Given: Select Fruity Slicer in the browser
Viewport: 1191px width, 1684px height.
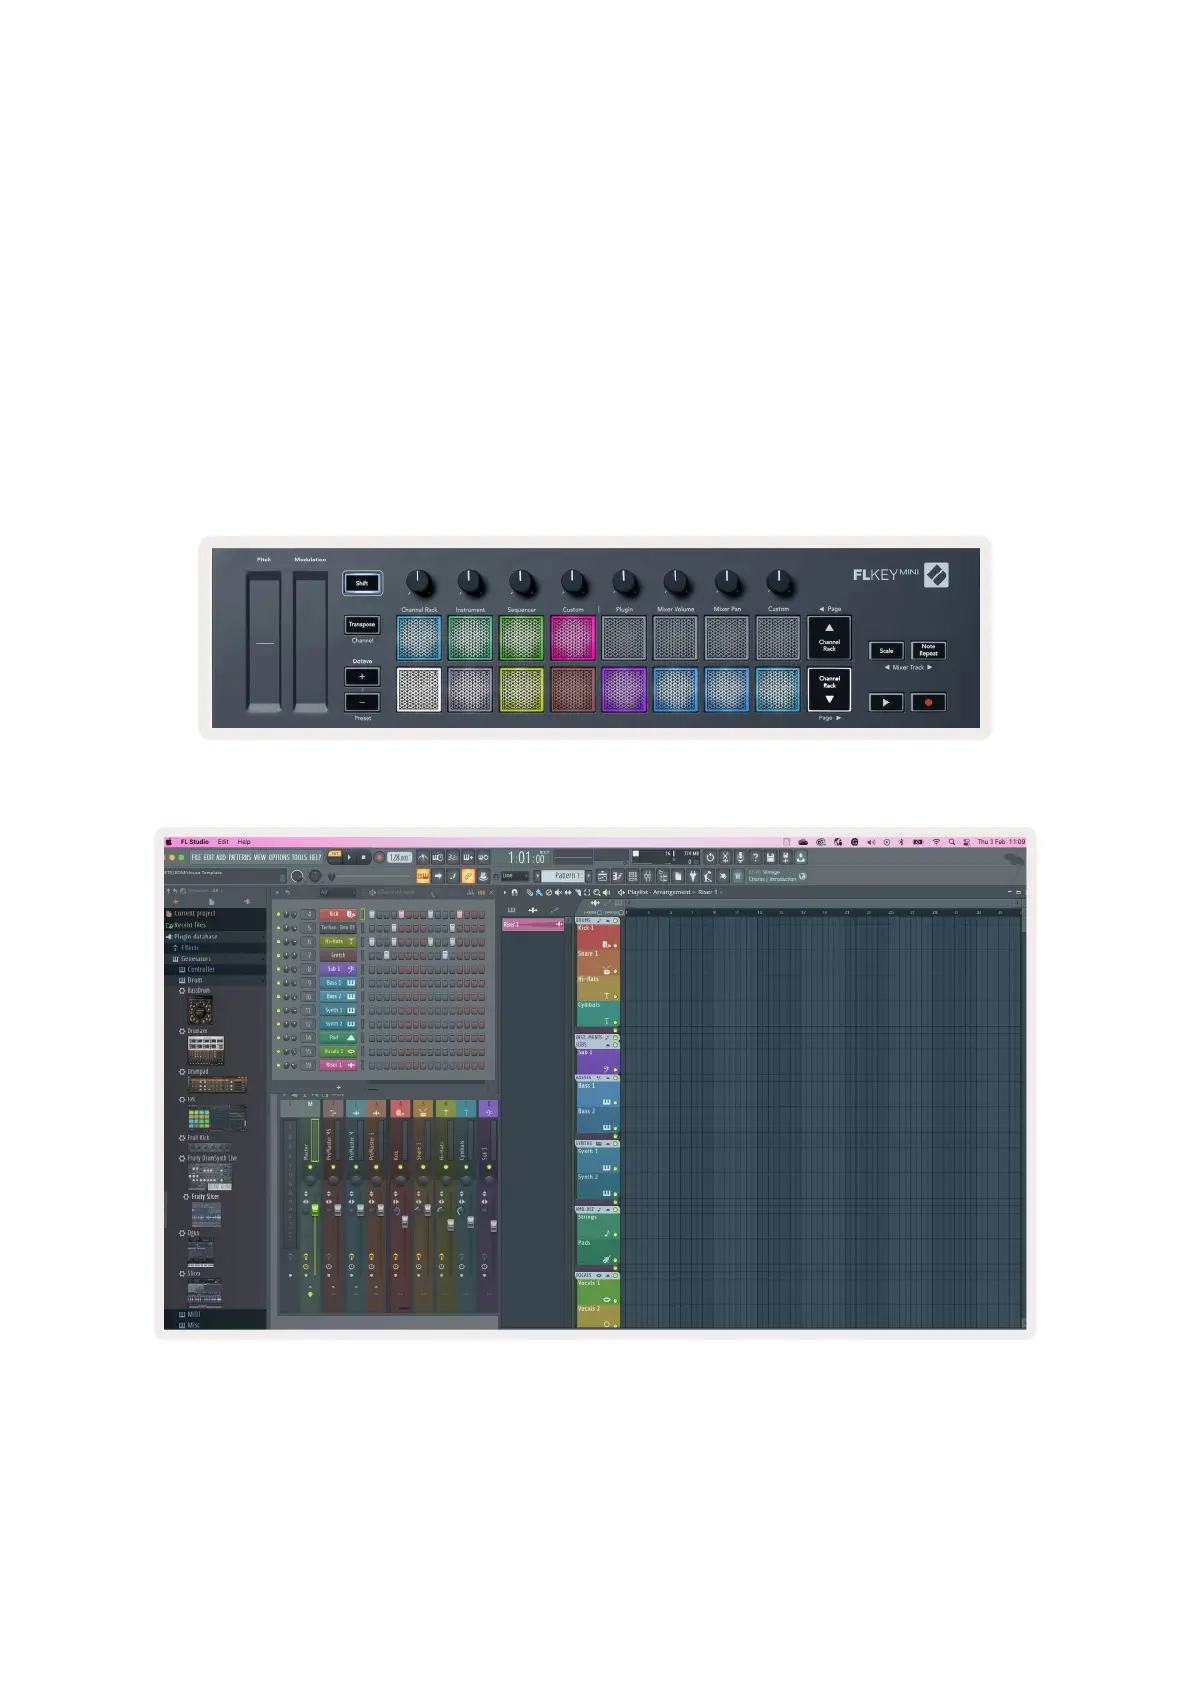Looking at the screenshot, I should (205, 1196).
